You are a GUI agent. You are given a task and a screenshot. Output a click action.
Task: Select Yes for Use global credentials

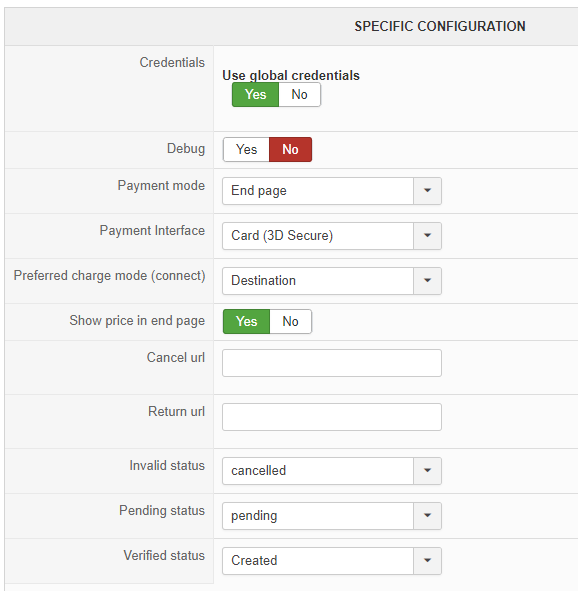(255, 95)
